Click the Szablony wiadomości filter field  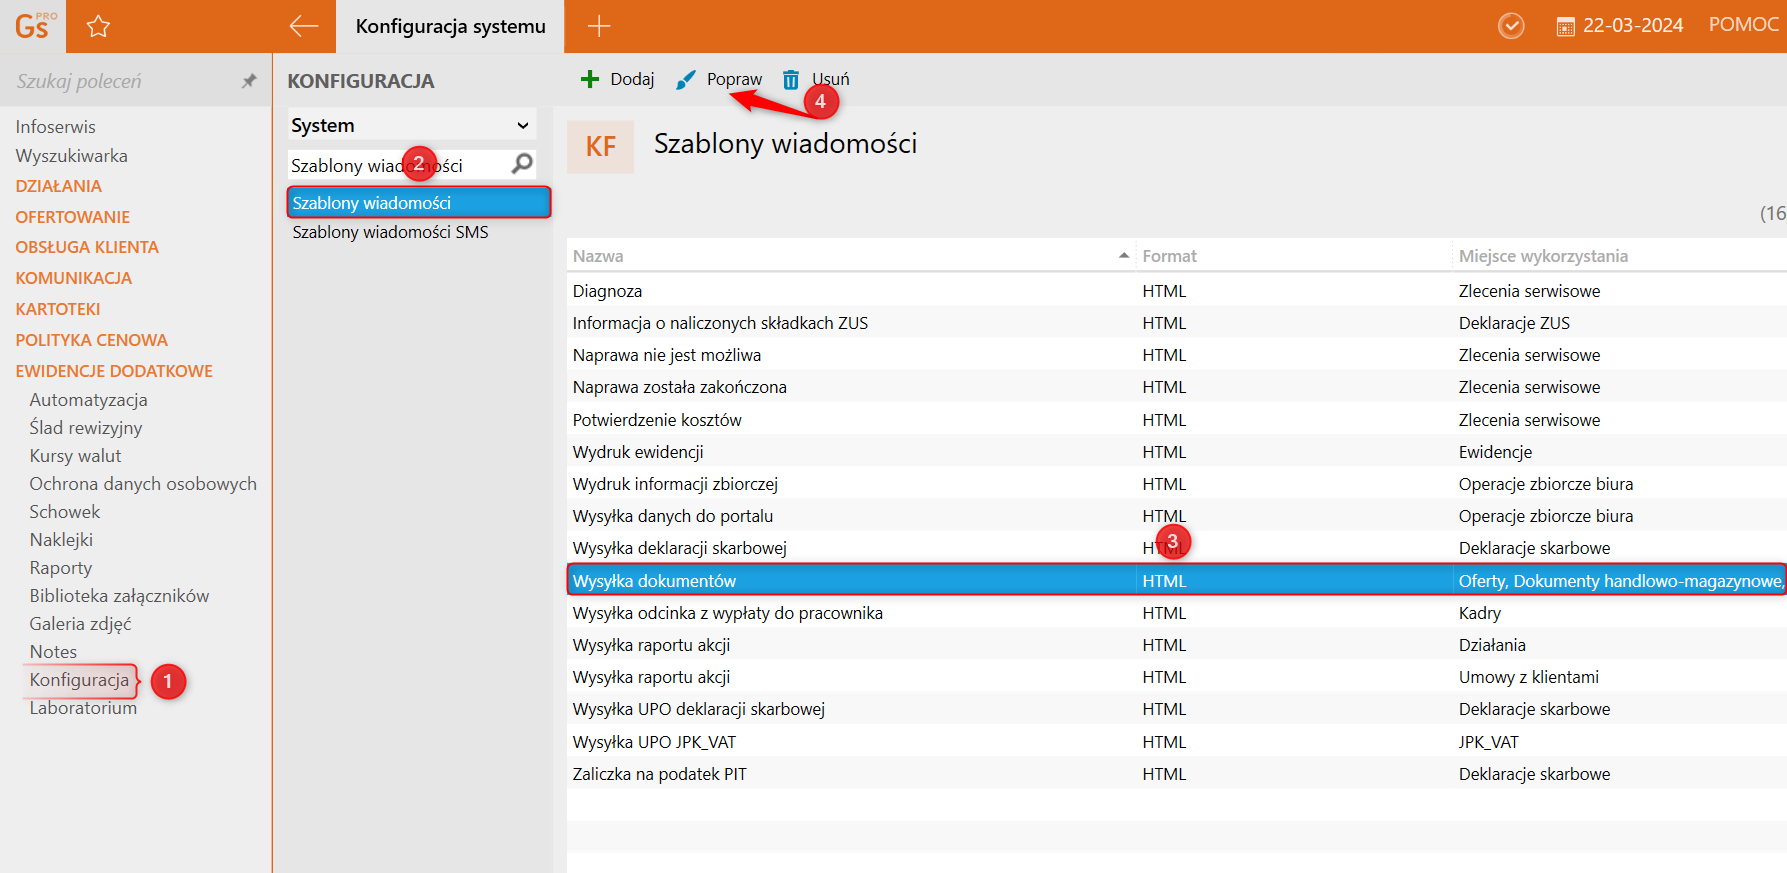399,164
